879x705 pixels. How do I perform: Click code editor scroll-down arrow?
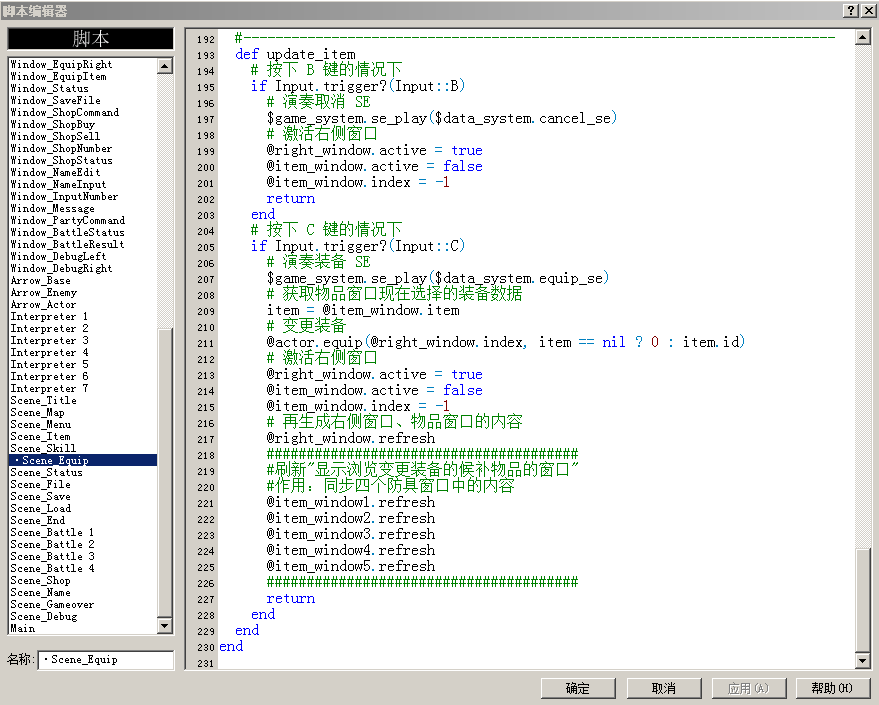pyautogui.click(x=863, y=661)
